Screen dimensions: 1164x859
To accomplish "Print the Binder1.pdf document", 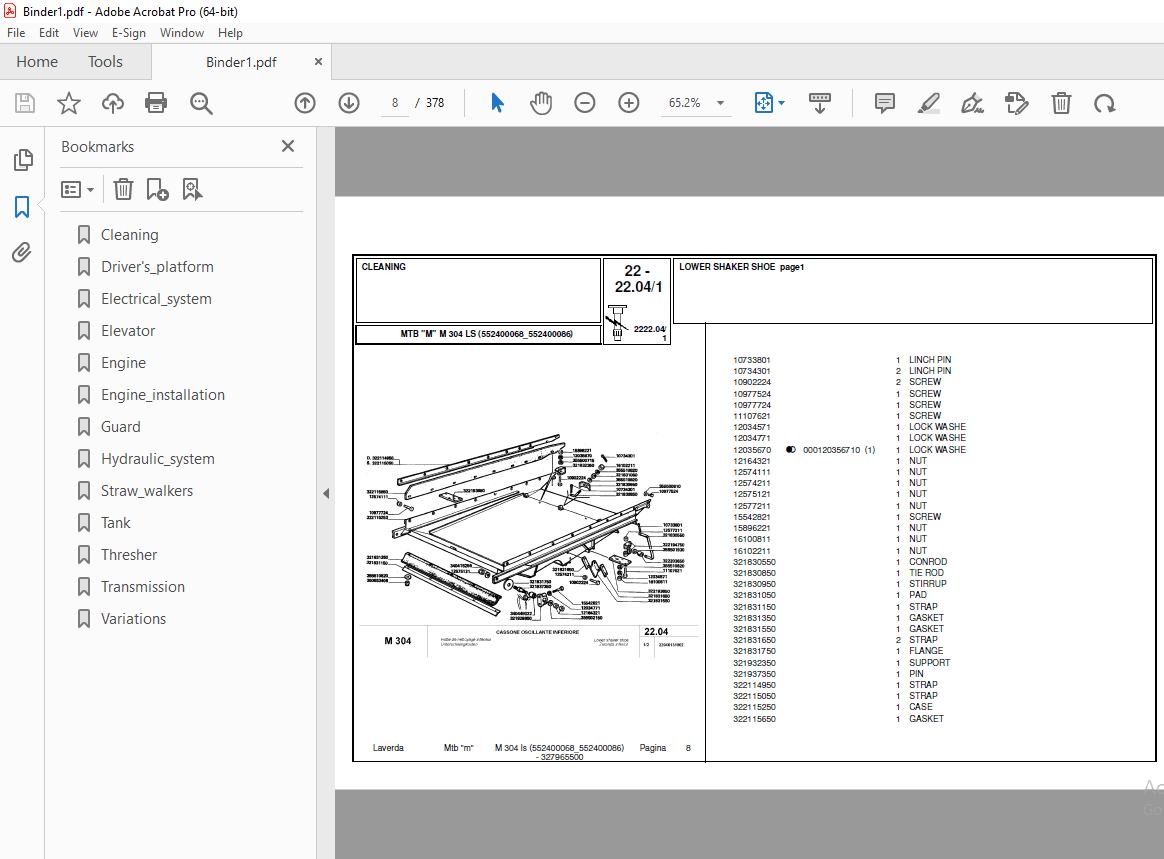I will click(x=156, y=103).
